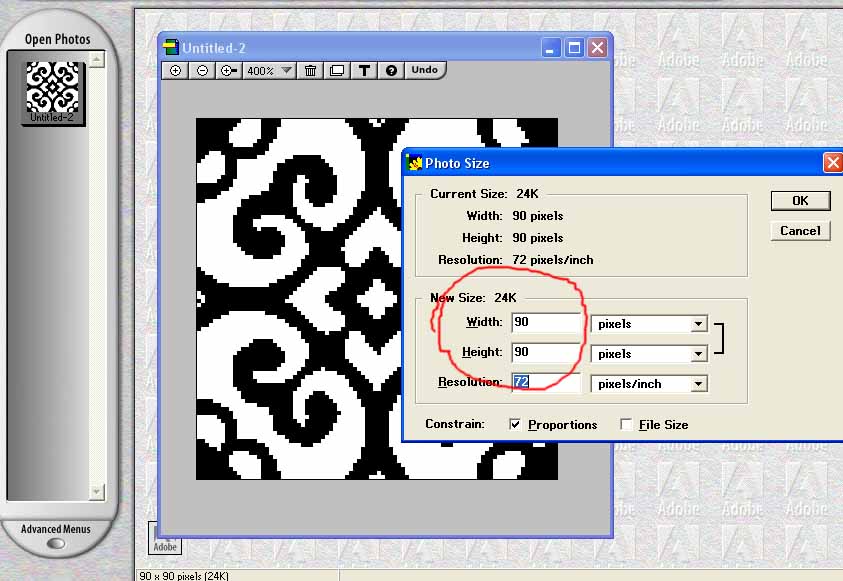Enable the File Size constrain checkbox

(x=626, y=425)
